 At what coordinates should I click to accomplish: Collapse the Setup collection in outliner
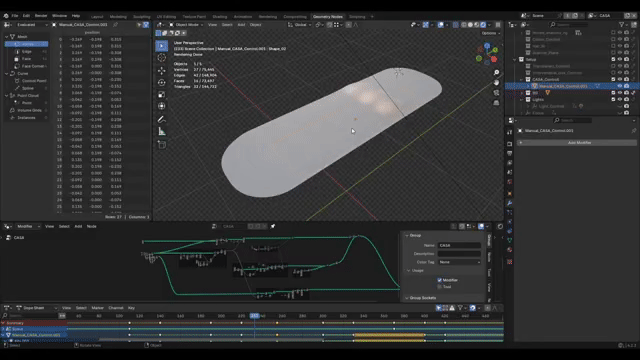point(515,60)
